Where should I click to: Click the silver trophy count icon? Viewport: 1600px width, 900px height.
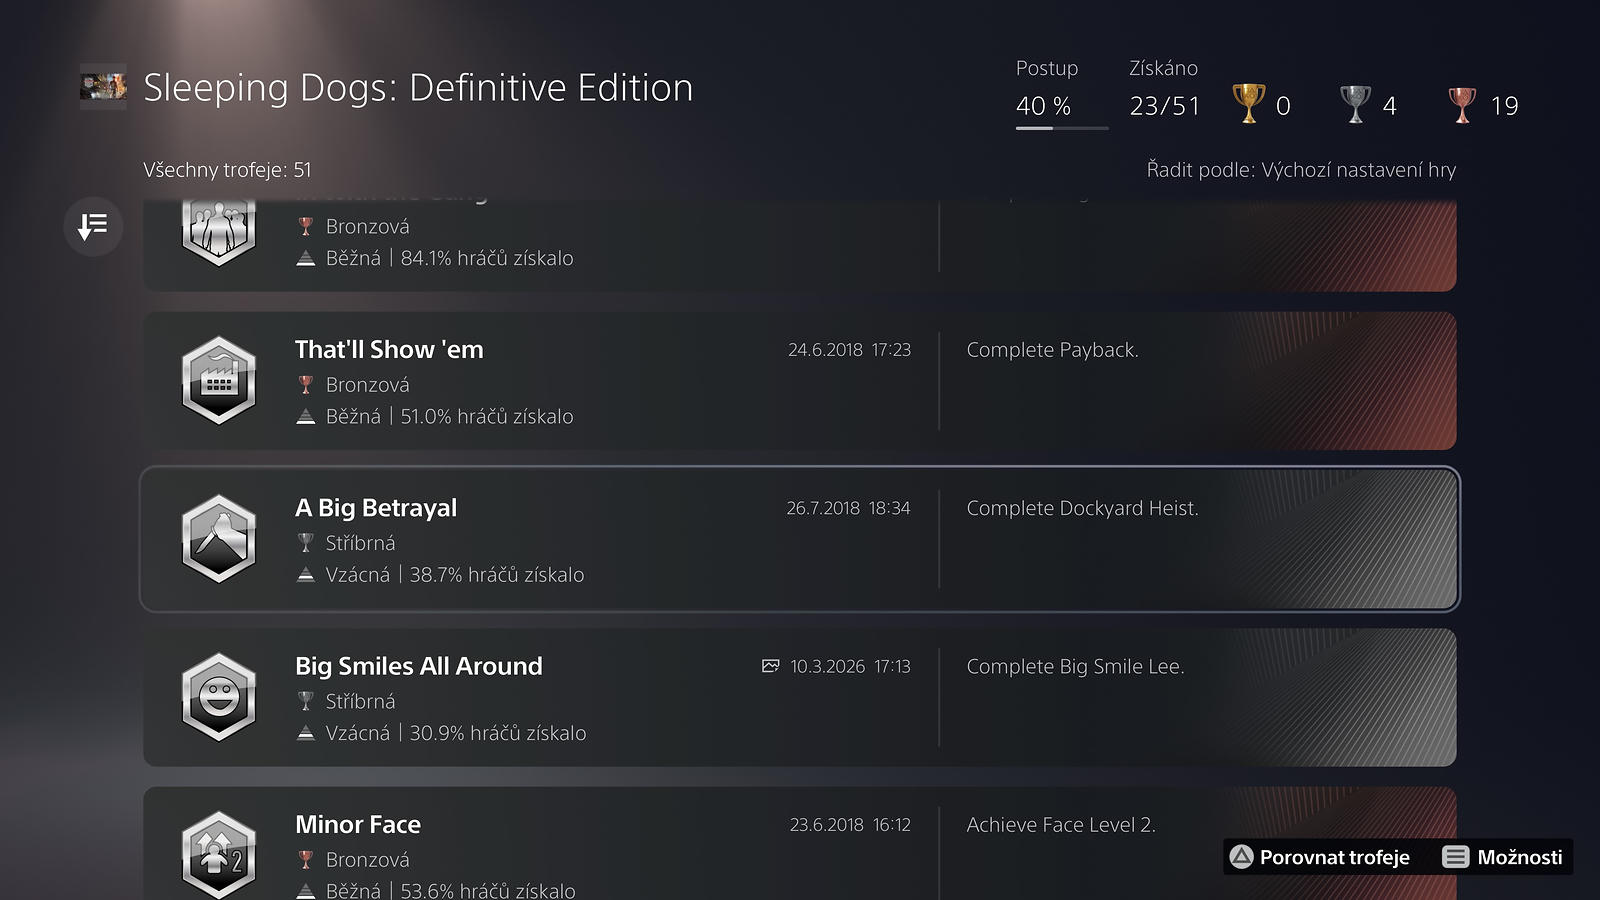(x=1355, y=104)
